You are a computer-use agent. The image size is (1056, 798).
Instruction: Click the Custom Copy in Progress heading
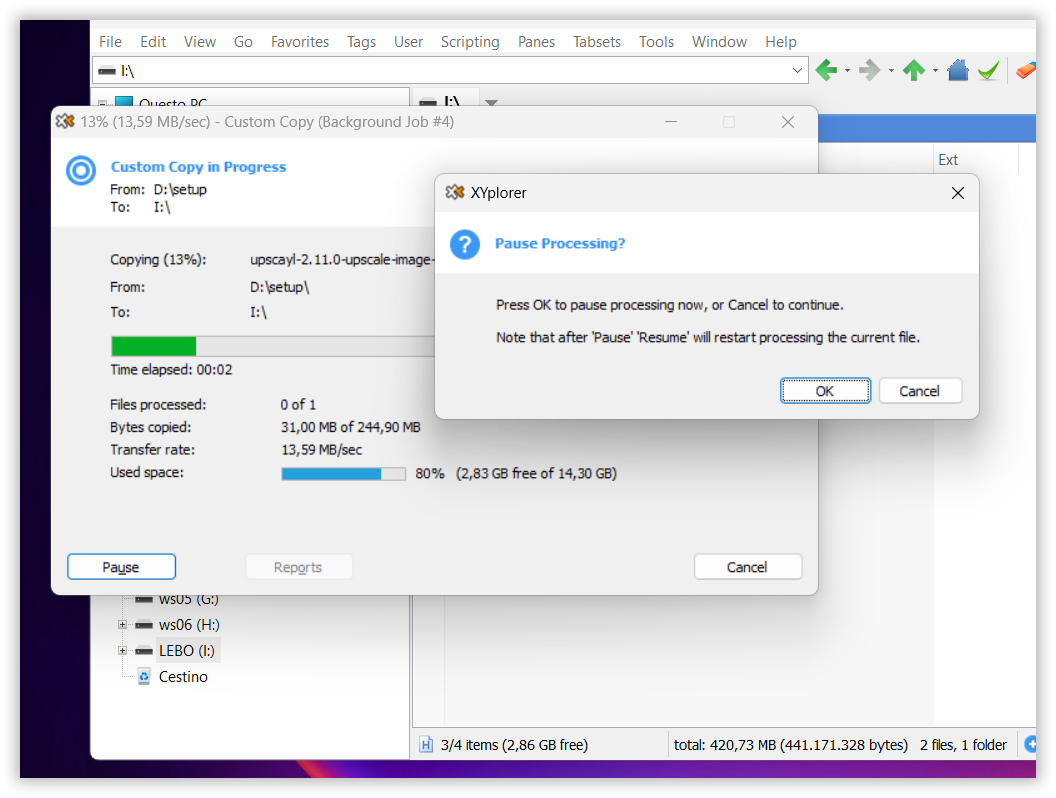198,167
